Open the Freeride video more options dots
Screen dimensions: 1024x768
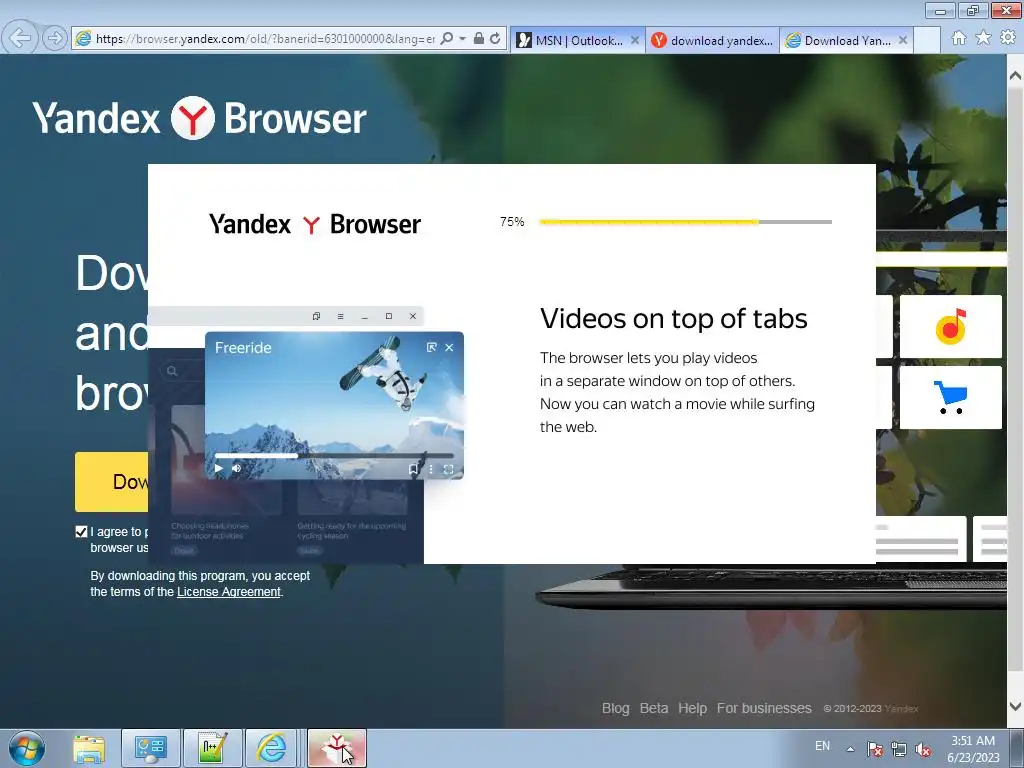click(x=431, y=469)
